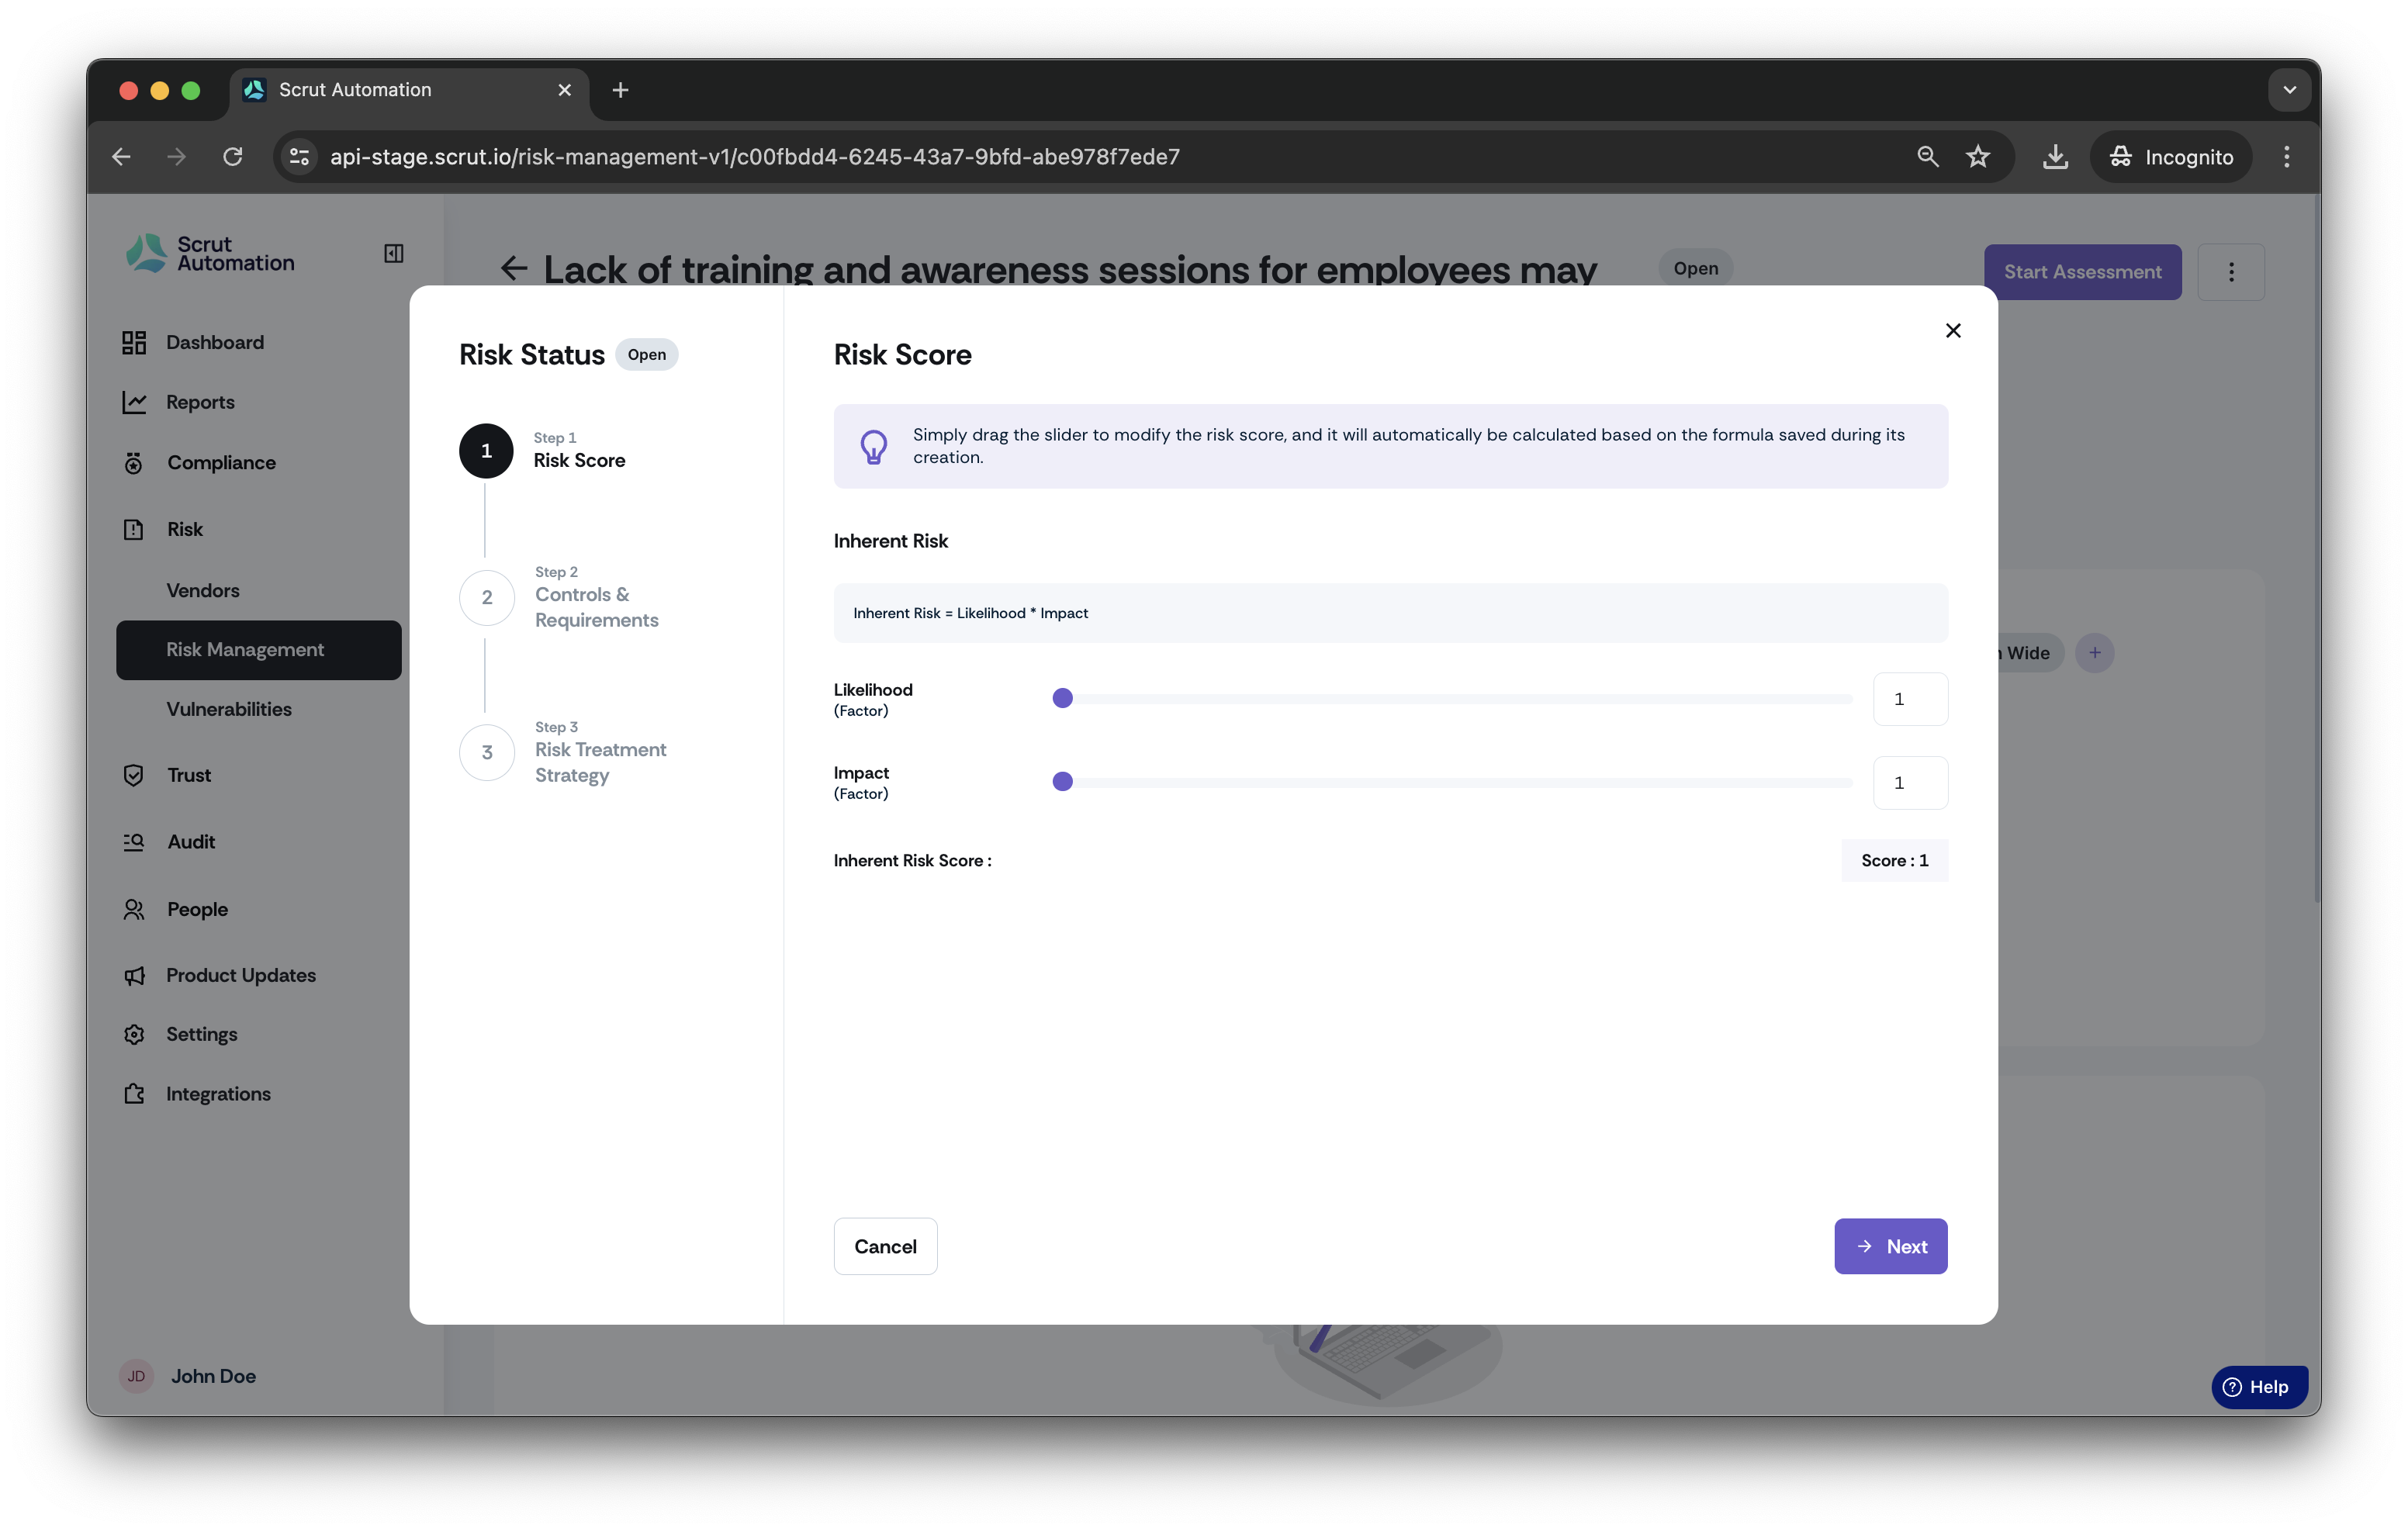Screen dimensions: 2408x1531
Task: Open the Reports chart icon
Action: [134, 402]
